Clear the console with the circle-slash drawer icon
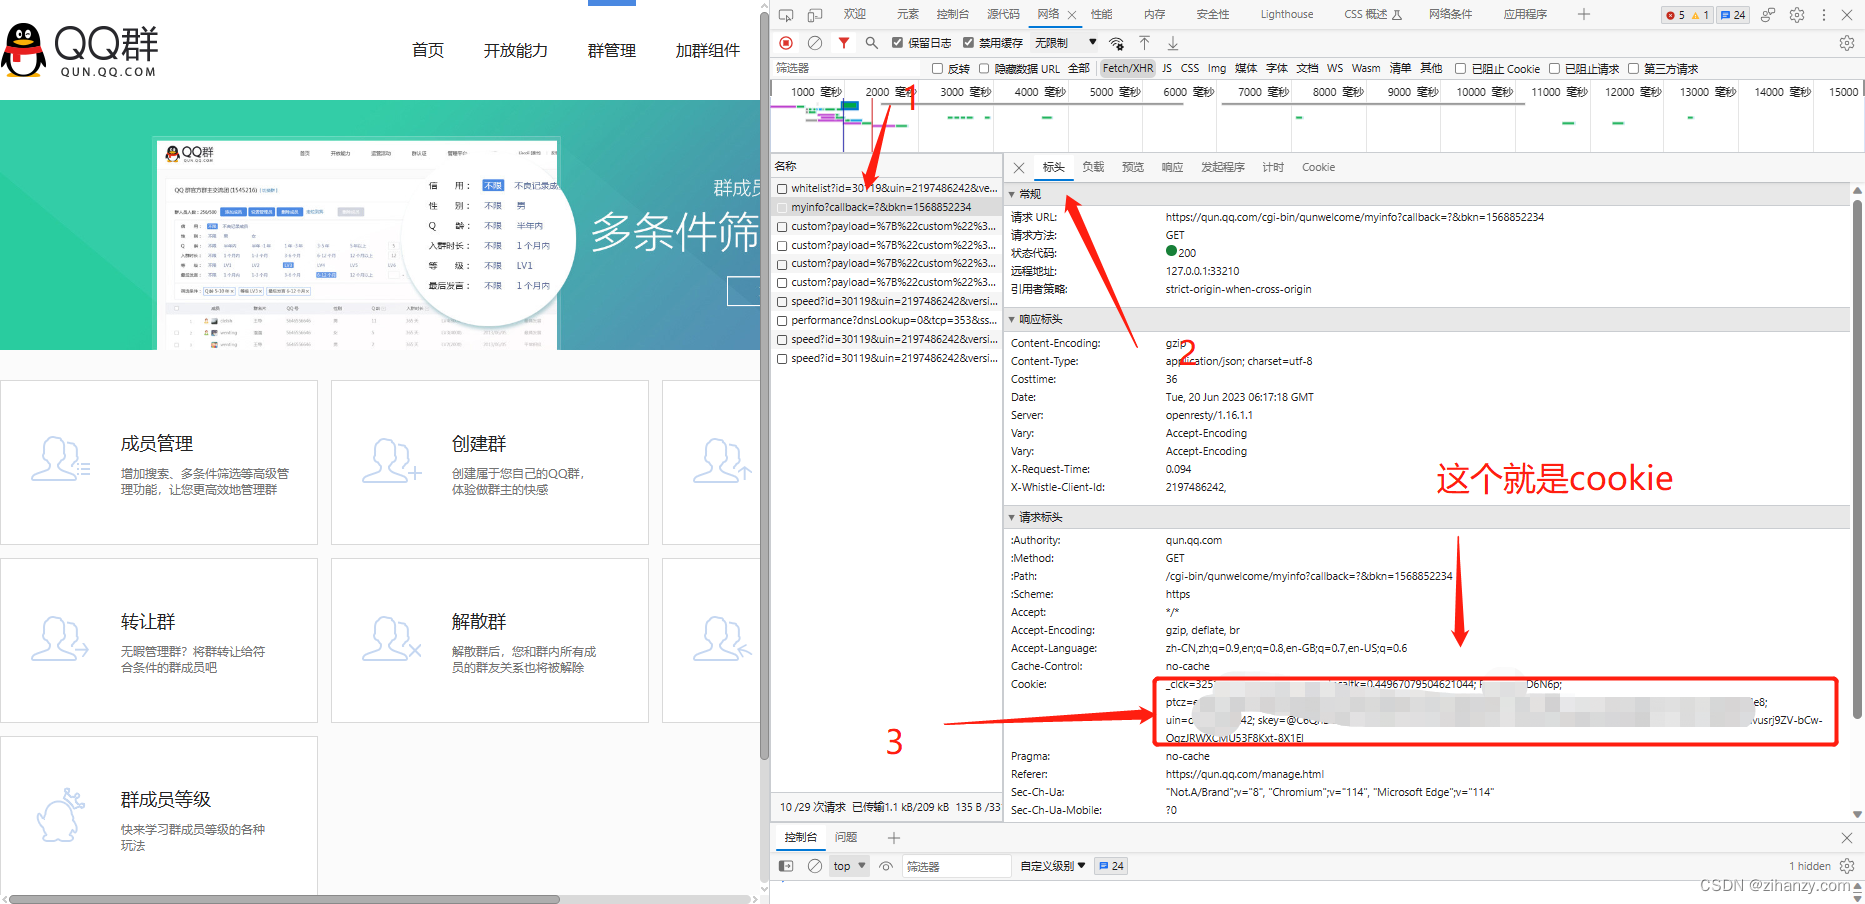The width and height of the screenshot is (1865, 904). tap(815, 866)
